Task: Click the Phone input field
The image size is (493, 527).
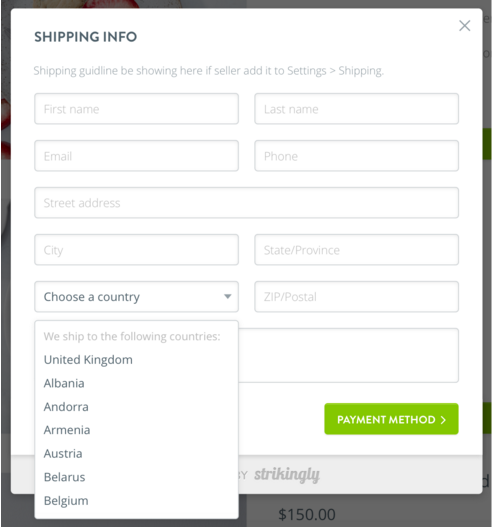Action: point(357,156)
